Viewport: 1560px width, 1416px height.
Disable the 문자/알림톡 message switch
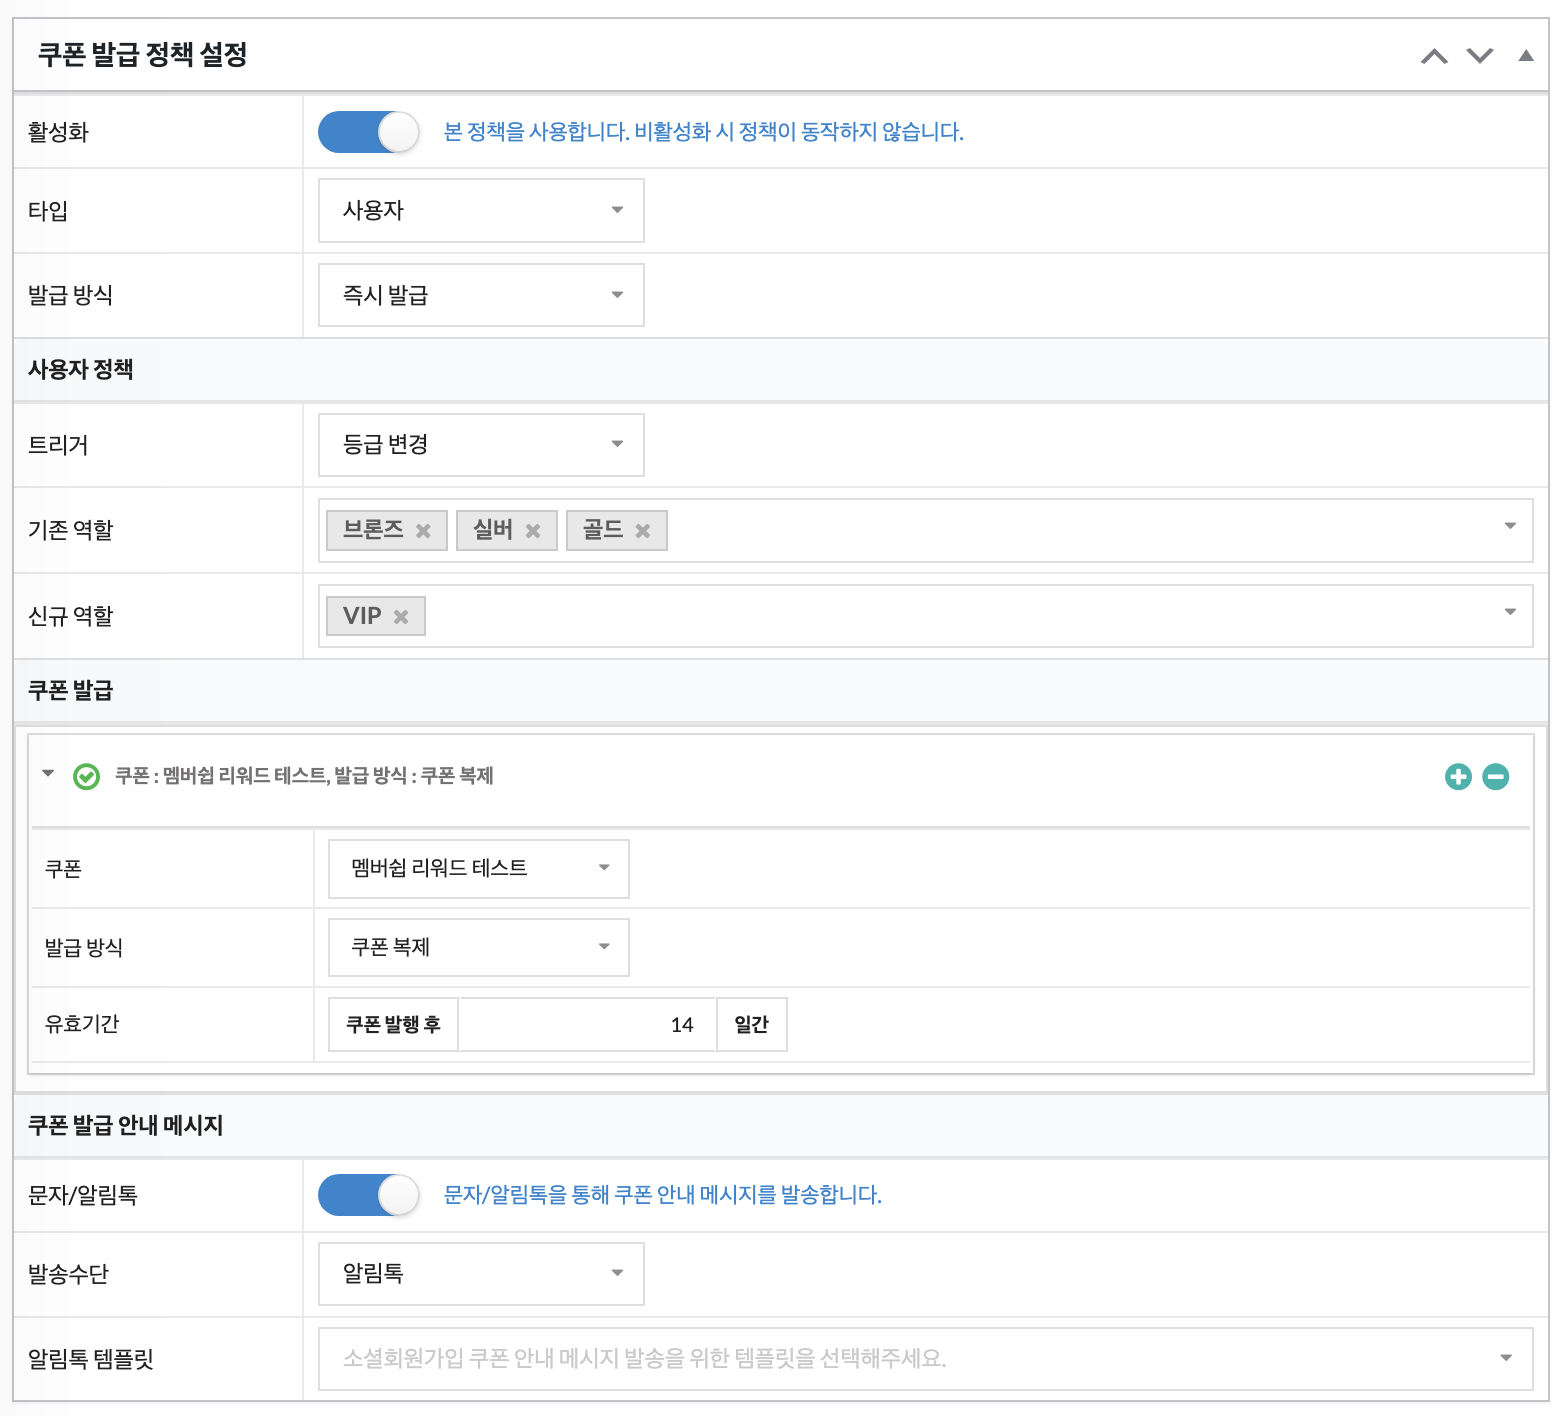point(368,1195)
